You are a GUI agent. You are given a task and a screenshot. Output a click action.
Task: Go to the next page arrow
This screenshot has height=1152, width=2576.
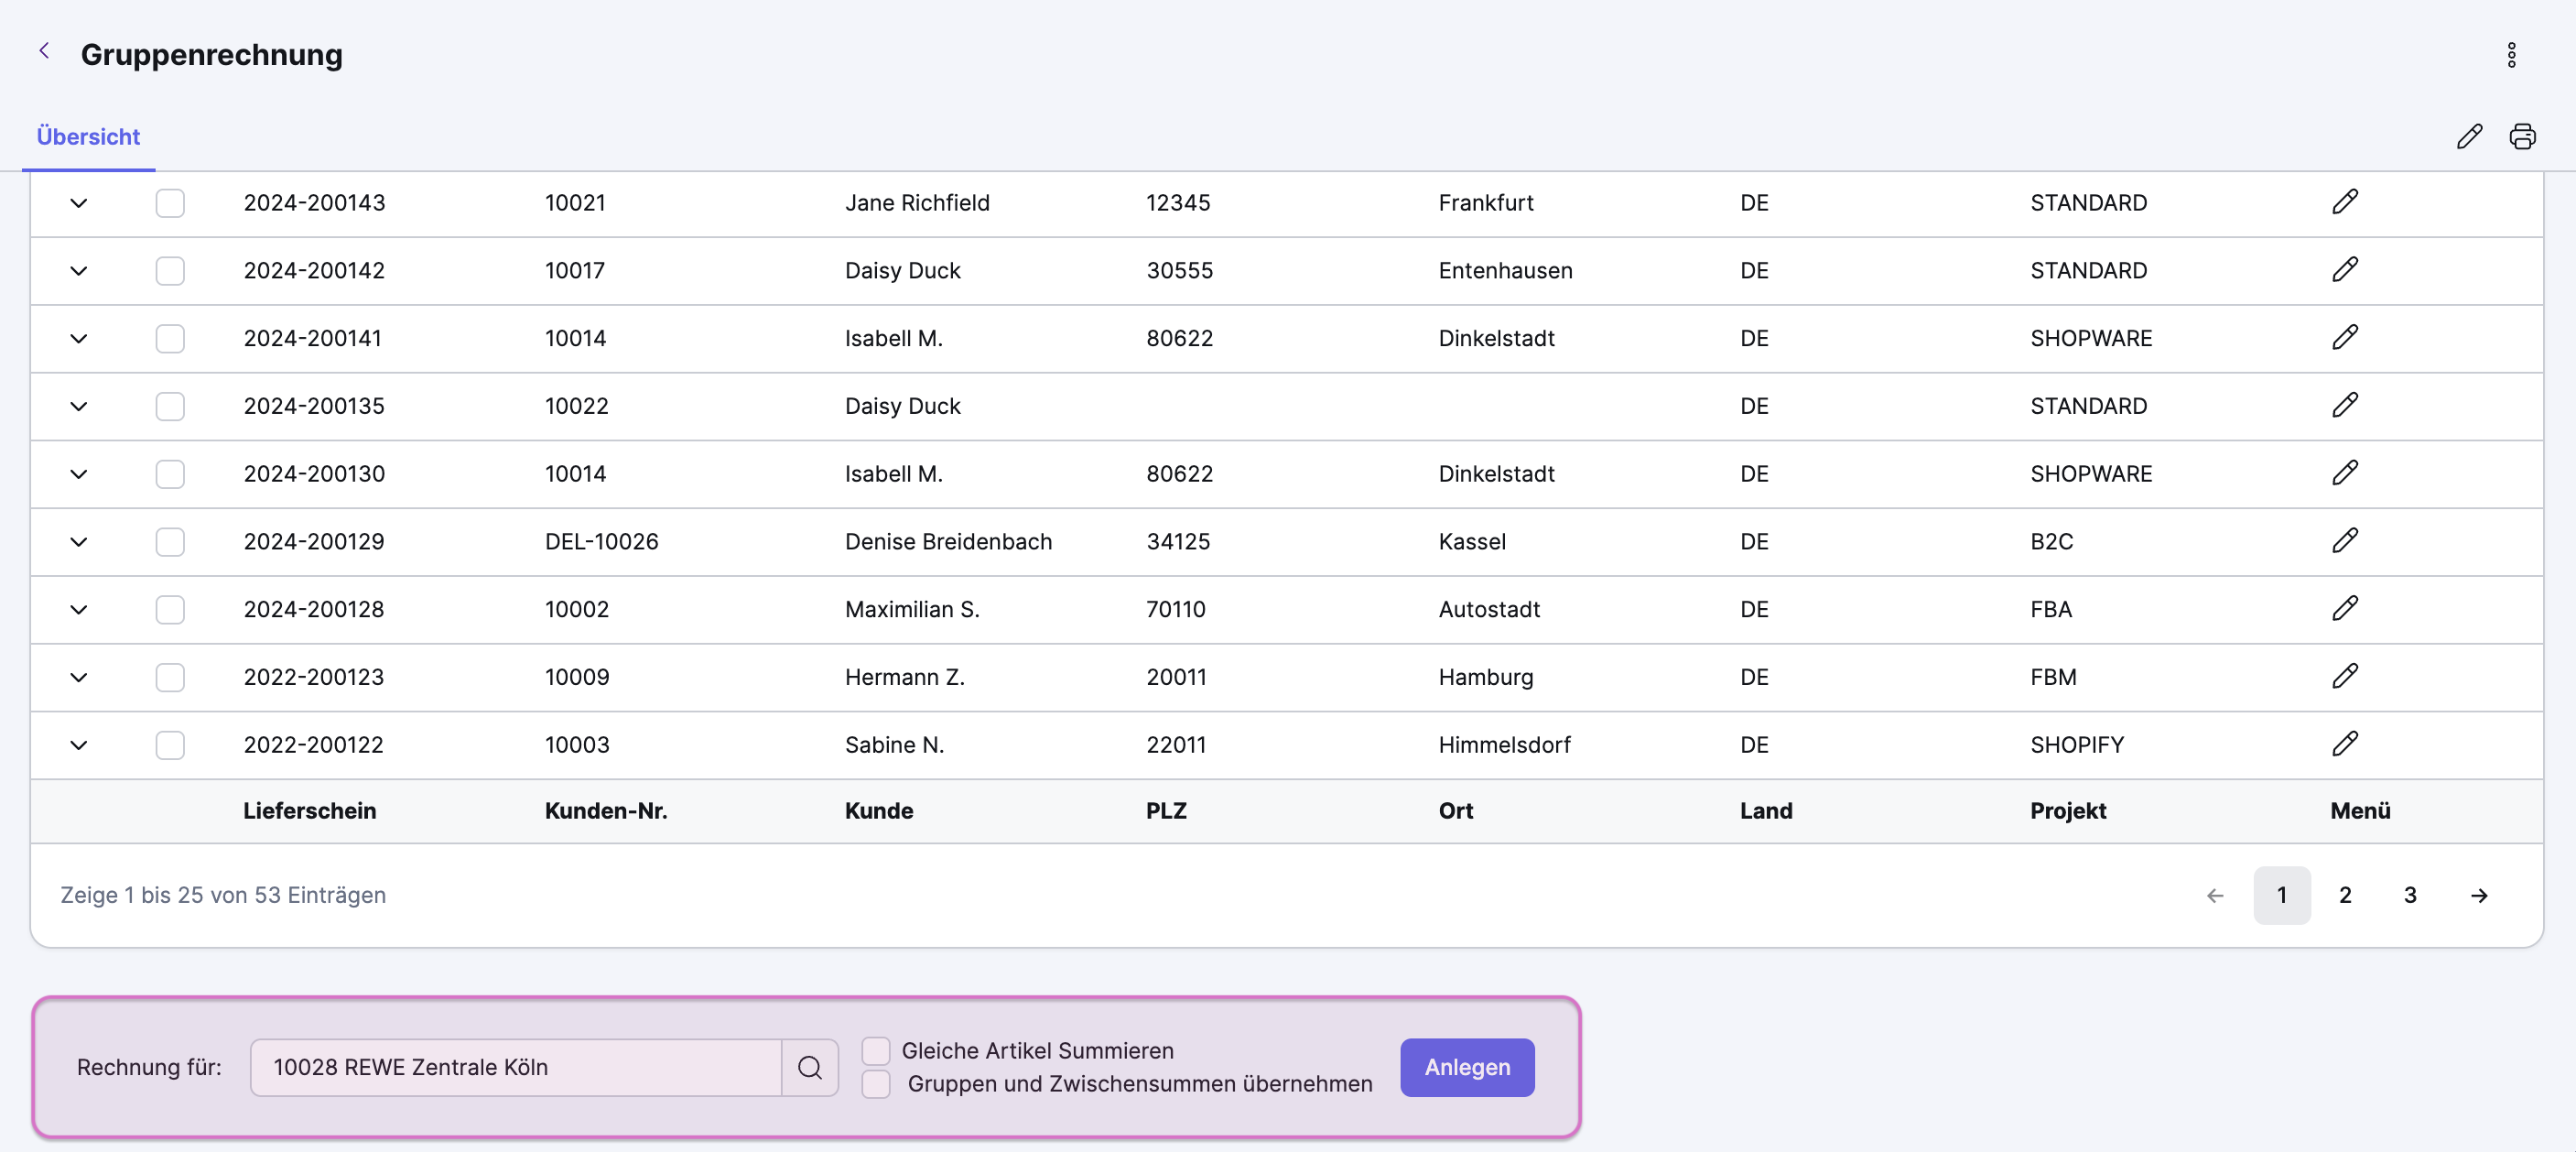2479,895
